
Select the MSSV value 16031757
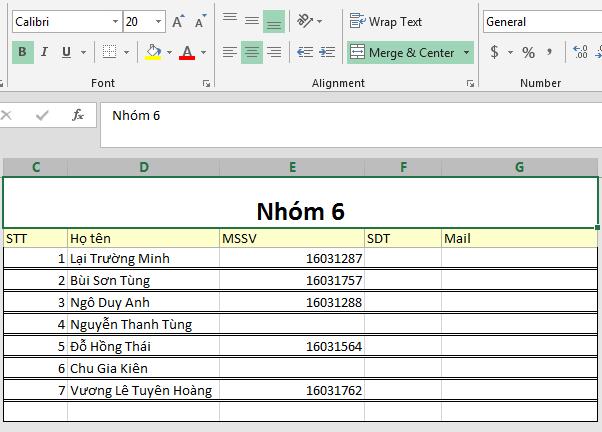pyautogui.click(x=292, y=280)
